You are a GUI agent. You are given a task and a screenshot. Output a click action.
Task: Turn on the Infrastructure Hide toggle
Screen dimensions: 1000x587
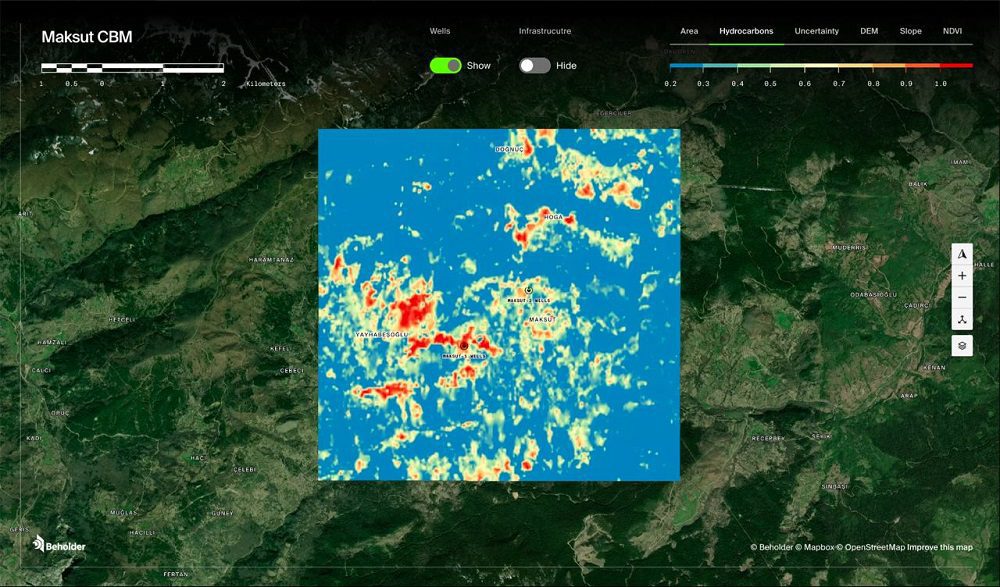pyautogui.click(x=534, y=65)
